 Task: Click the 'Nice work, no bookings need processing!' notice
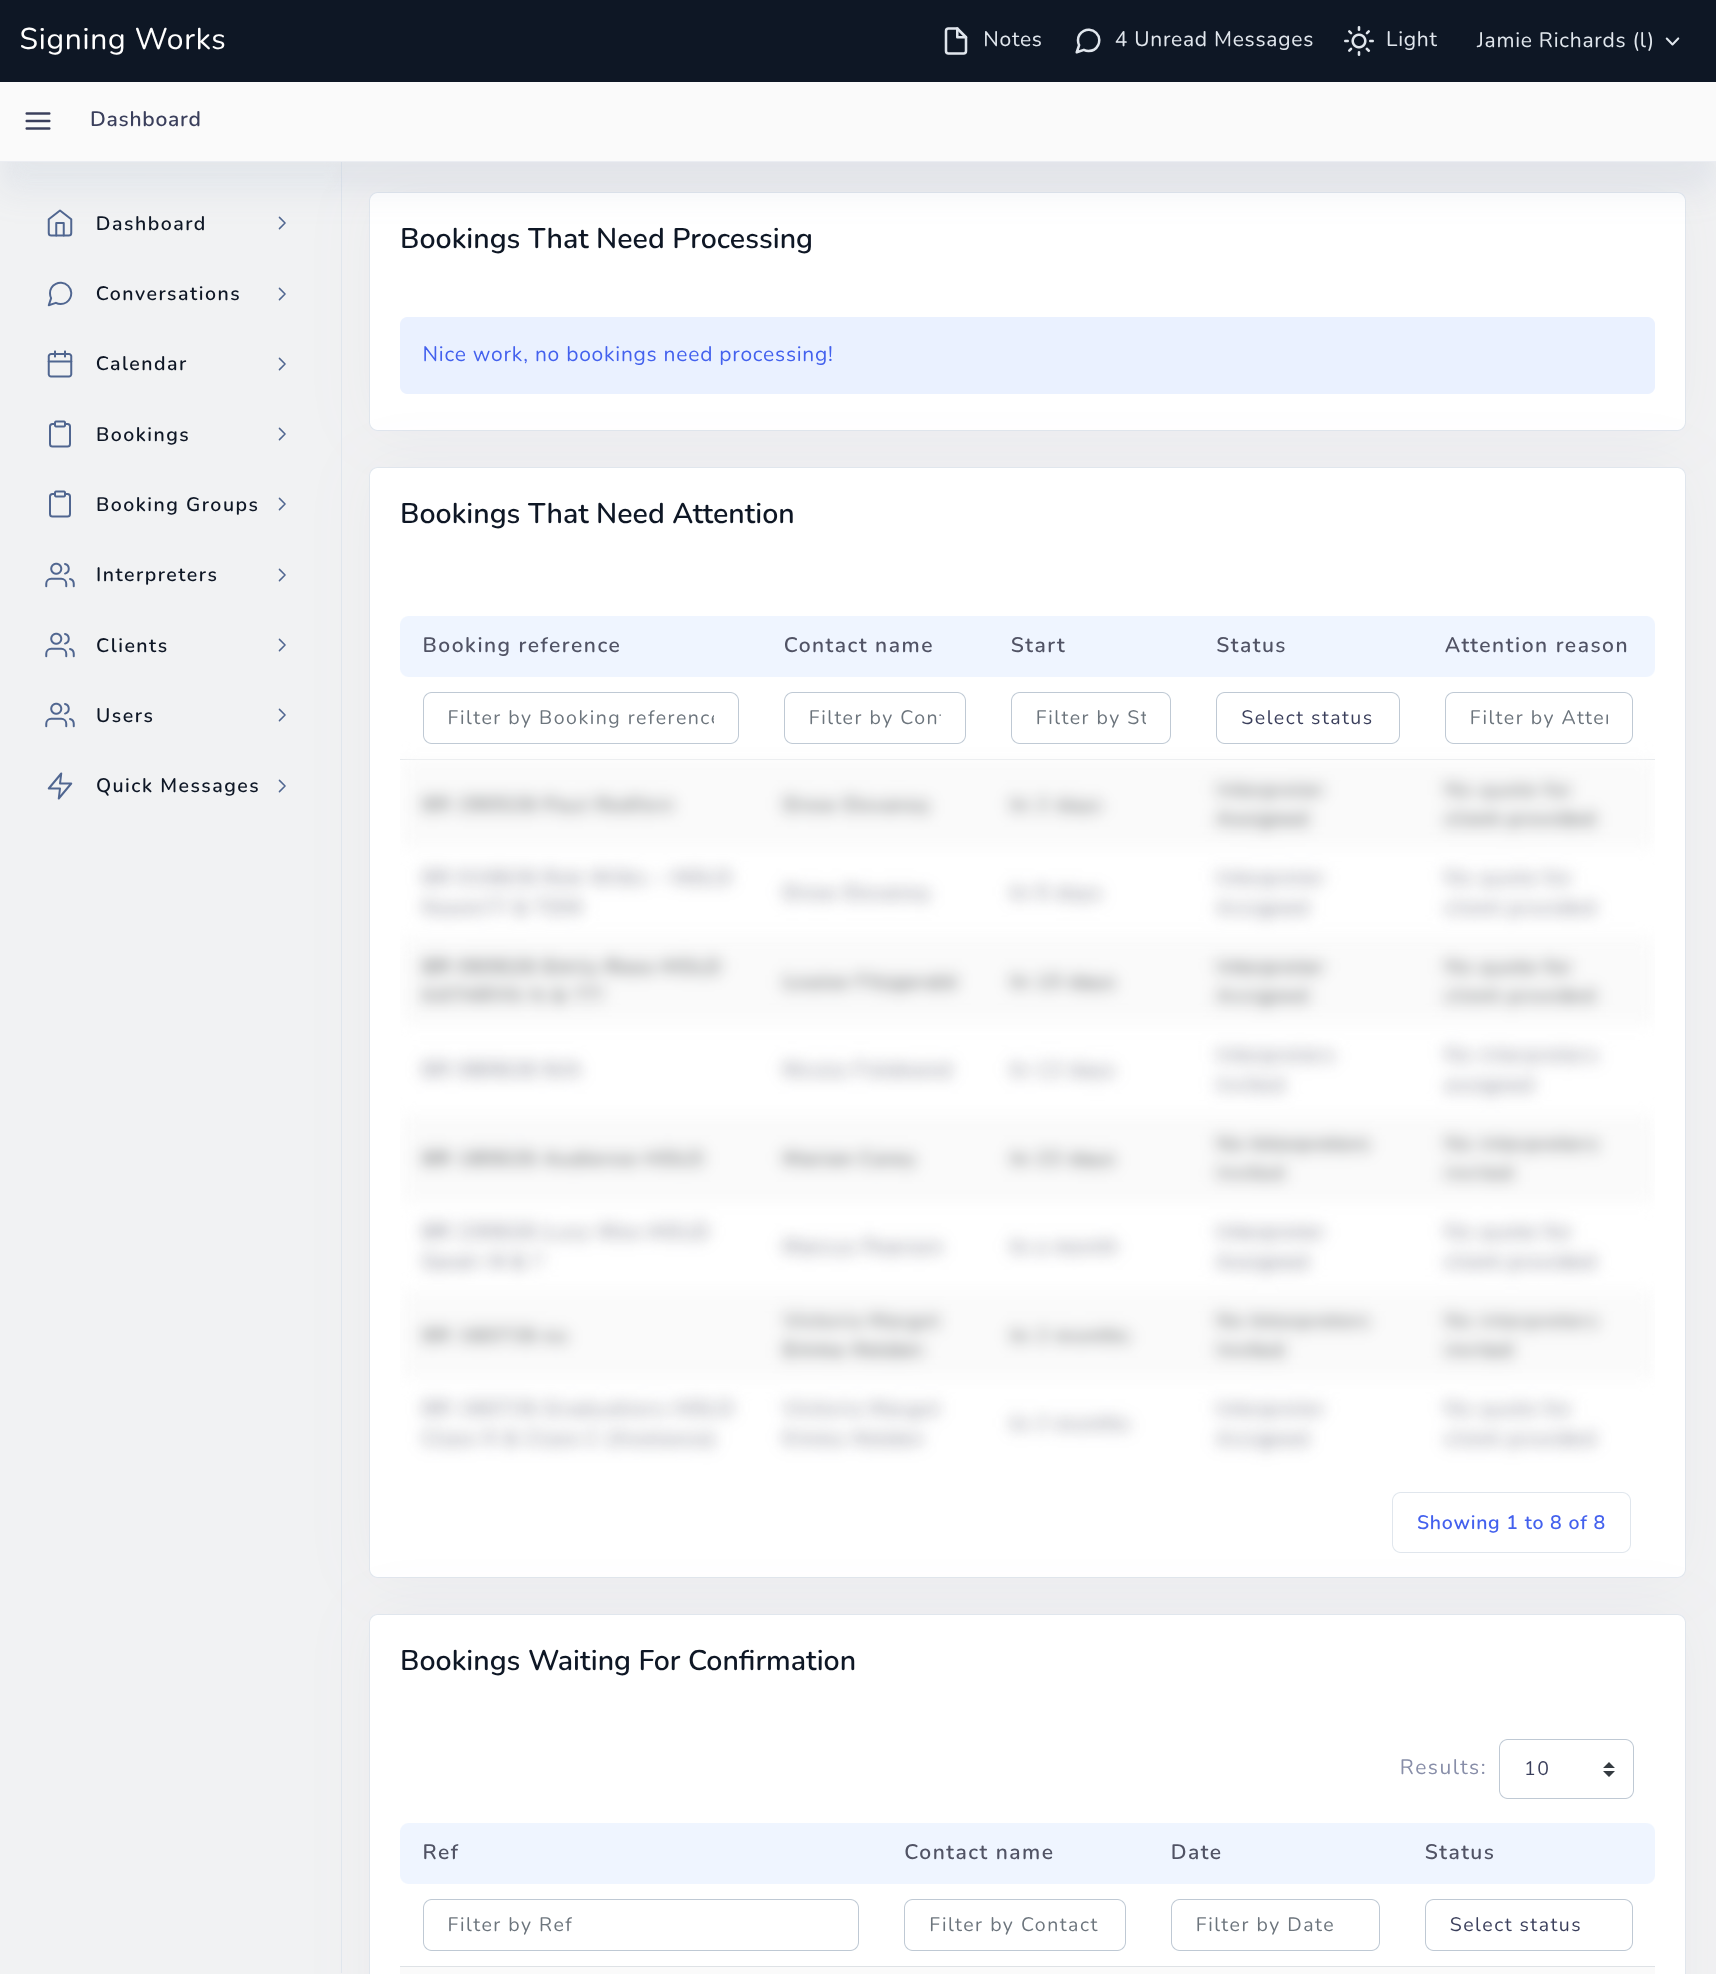pos(1027,355)
